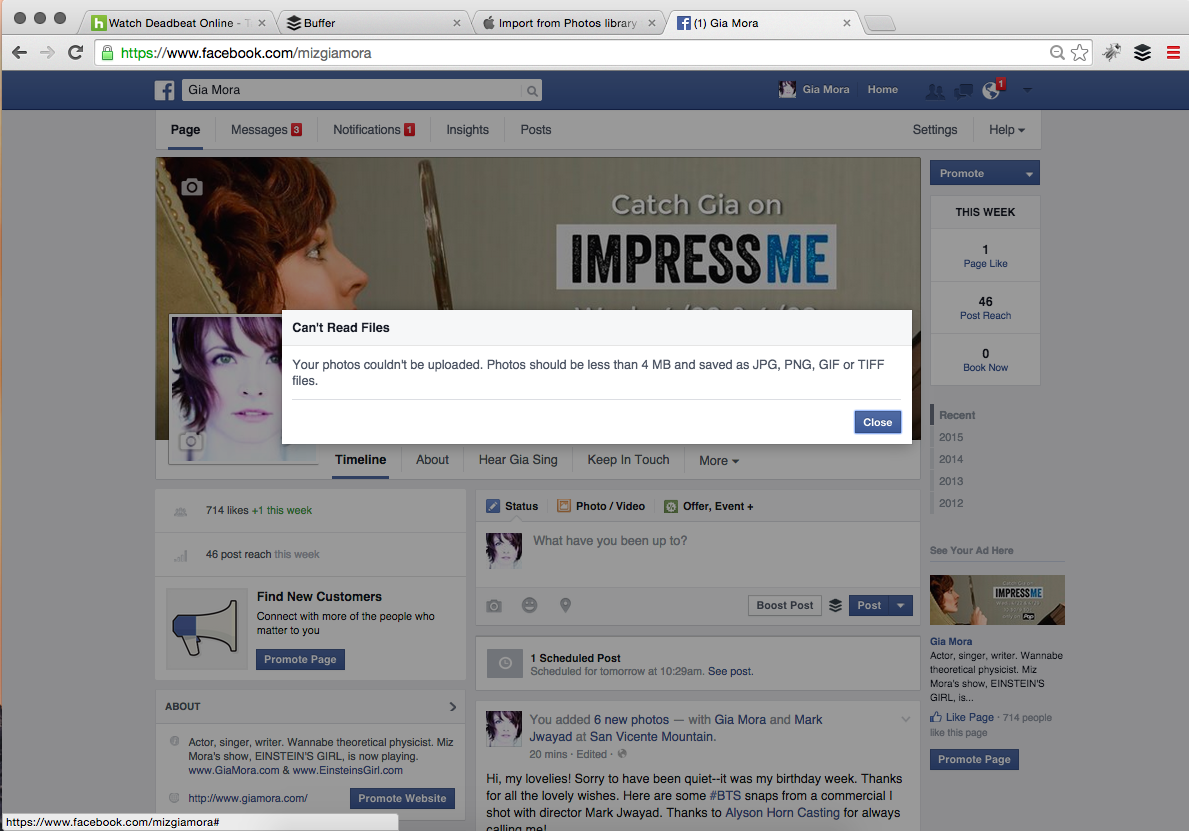Screen dimensions: 1189x831
Task: Open 6 new photos link
Action: pyautogui.click(x=631, y=720)
